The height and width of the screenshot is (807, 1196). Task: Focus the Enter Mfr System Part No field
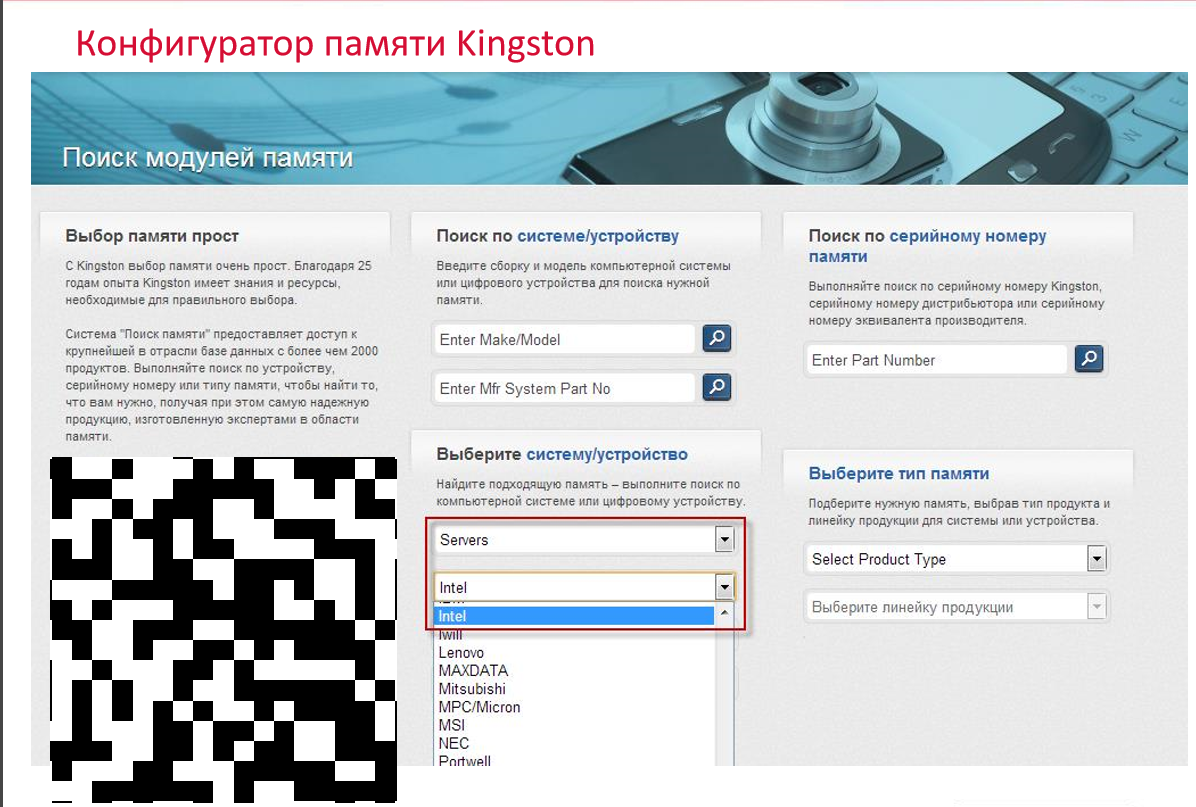[x=564, y=388]
